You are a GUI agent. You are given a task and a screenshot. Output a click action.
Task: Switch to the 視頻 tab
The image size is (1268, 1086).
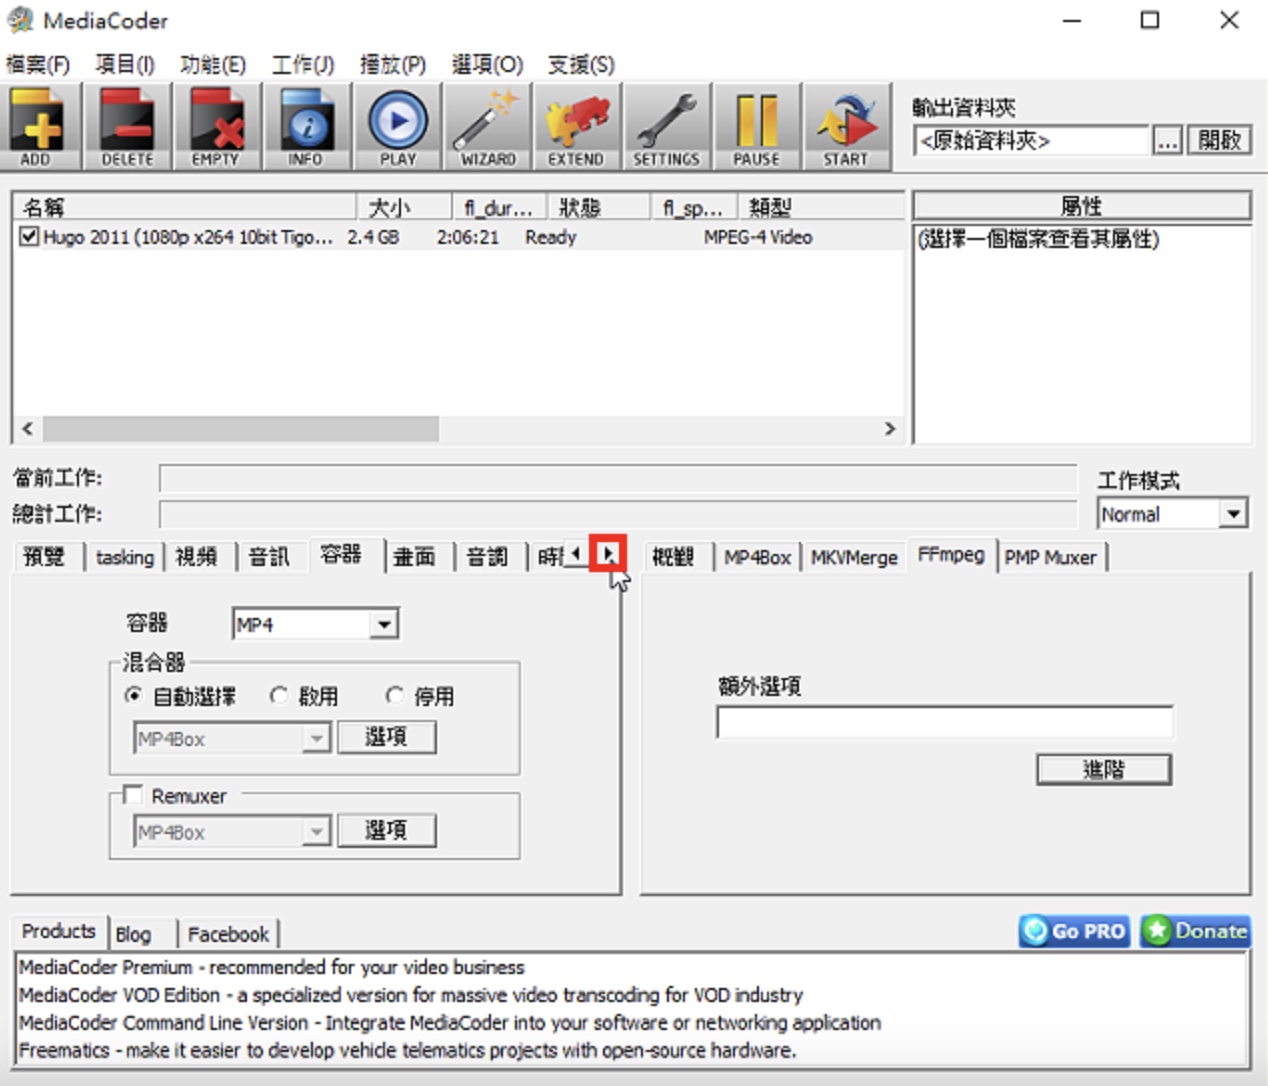(x=196, y=557)
